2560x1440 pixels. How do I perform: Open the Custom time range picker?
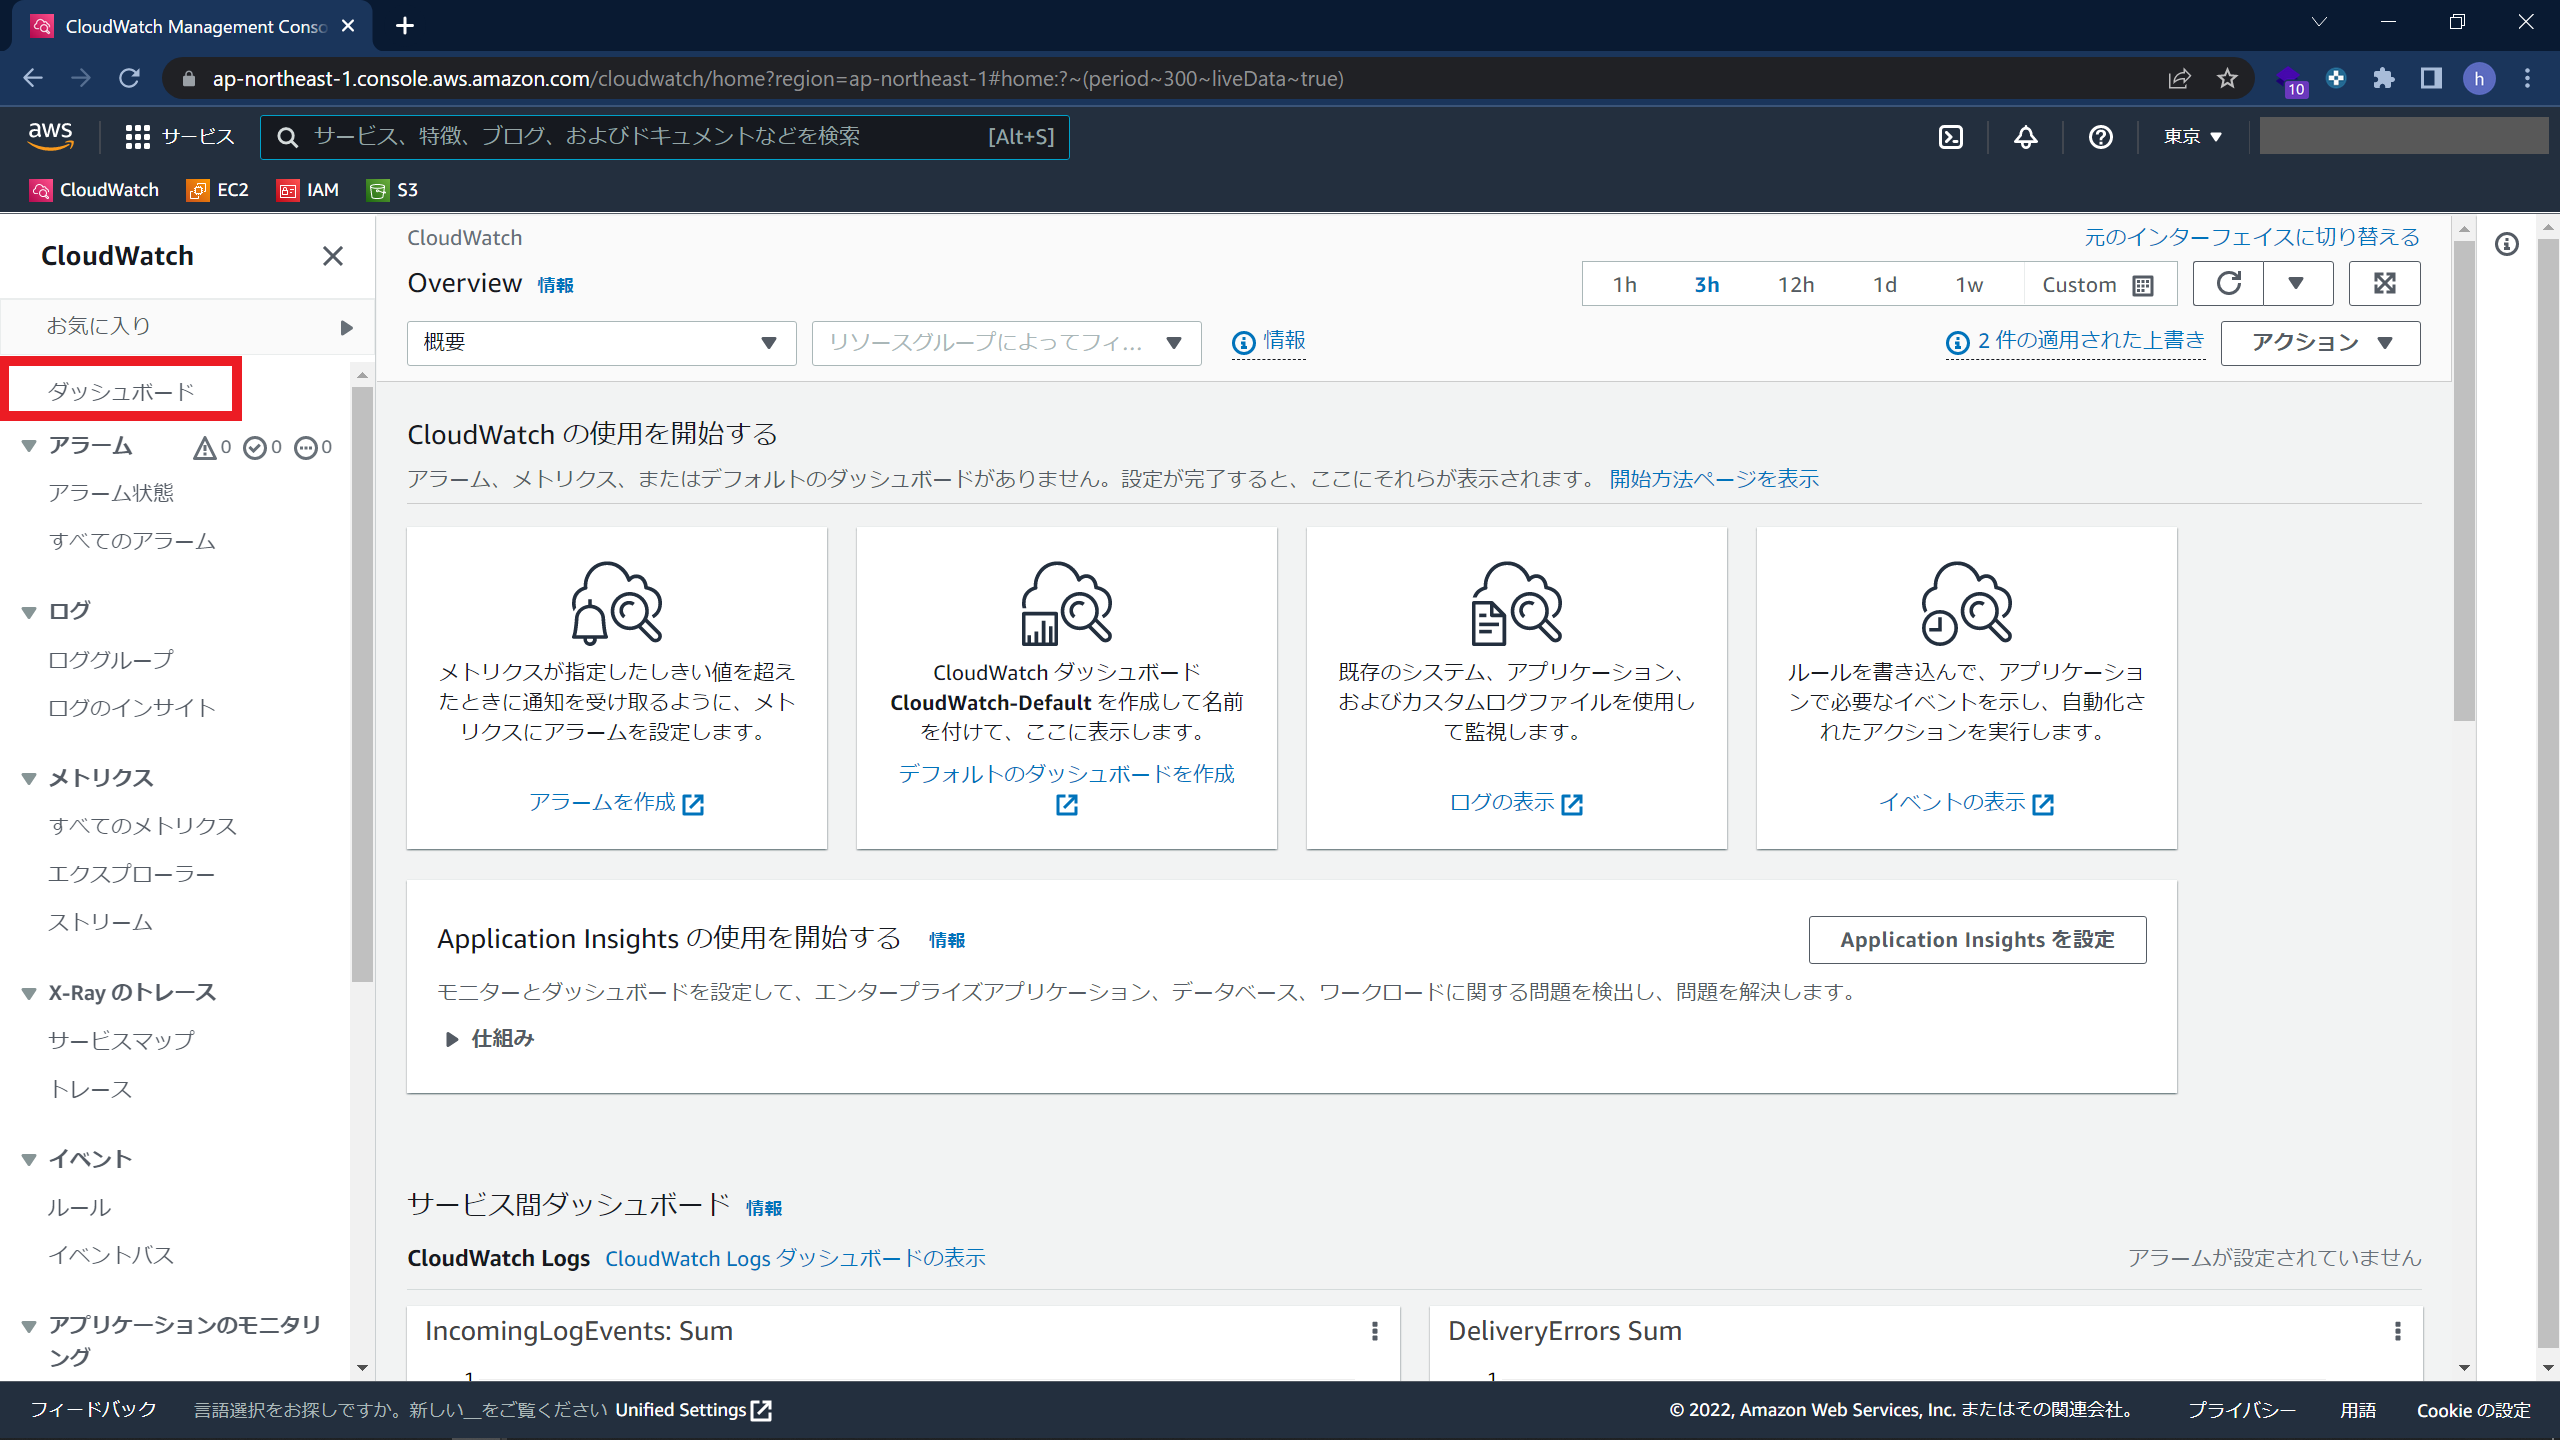[2097, 285]
